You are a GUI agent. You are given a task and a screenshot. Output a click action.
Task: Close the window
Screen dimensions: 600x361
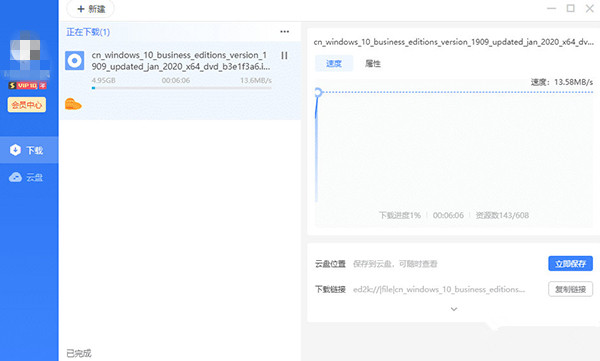(x=590, y=8)
